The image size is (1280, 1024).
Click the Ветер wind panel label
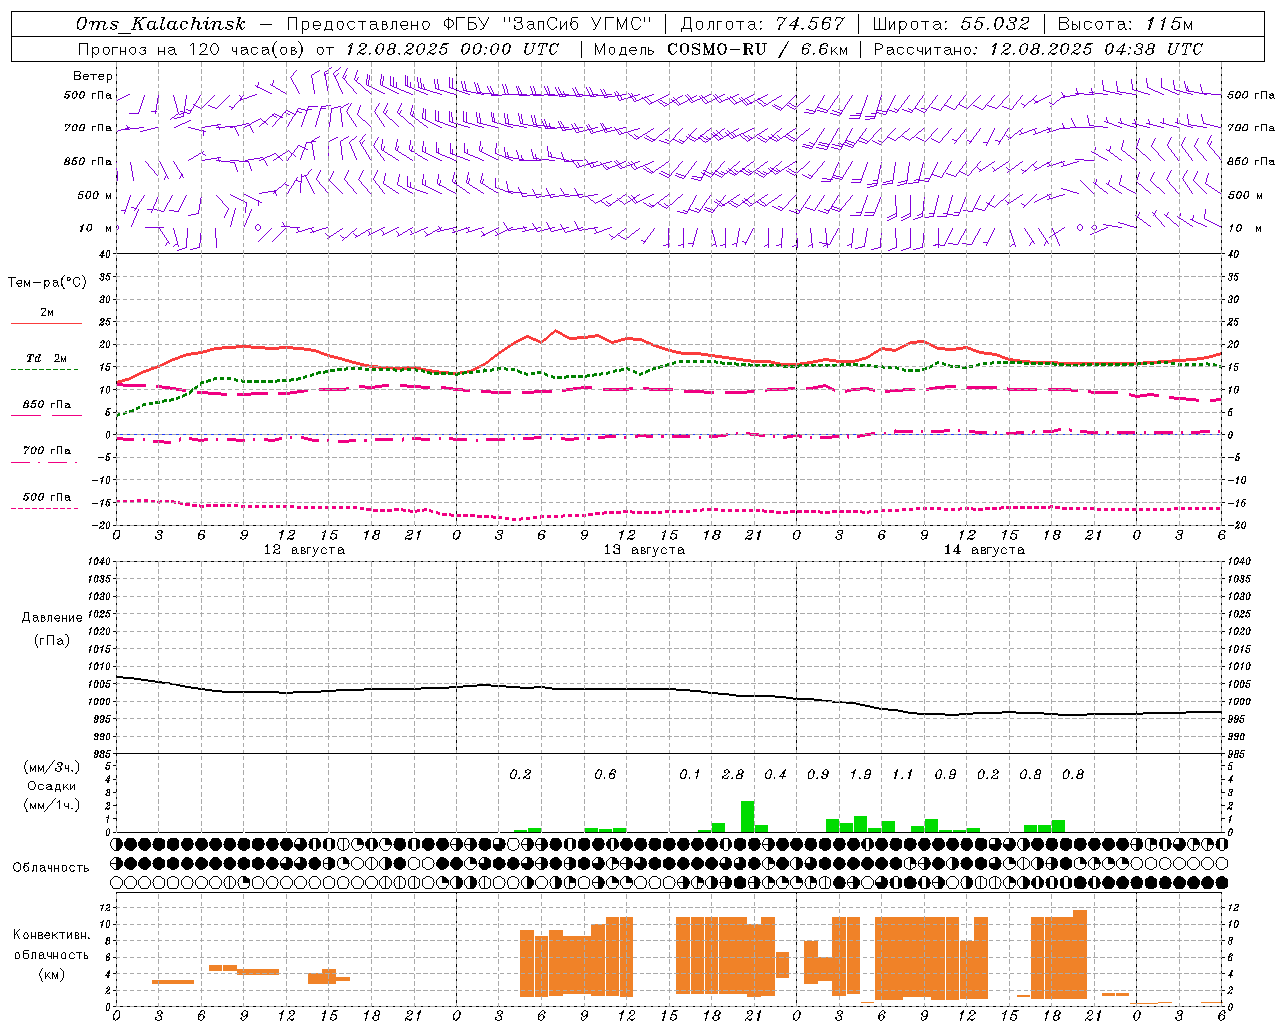(92, 76)
